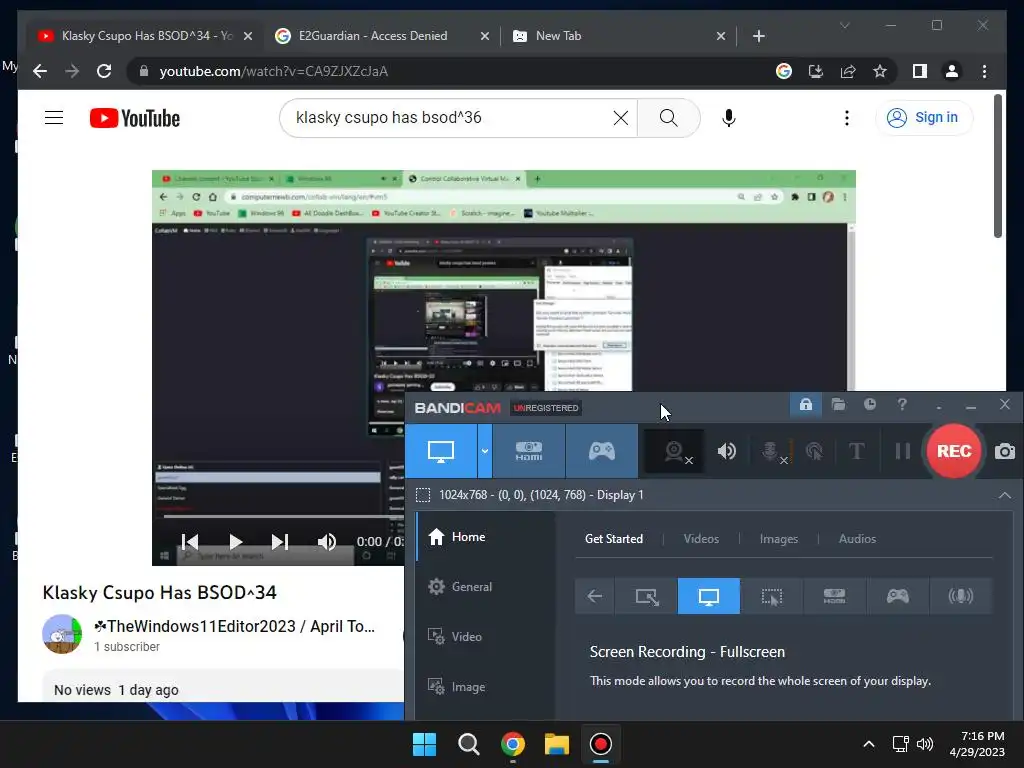Select HDMI device mode in mode row

tap(834, 596)
